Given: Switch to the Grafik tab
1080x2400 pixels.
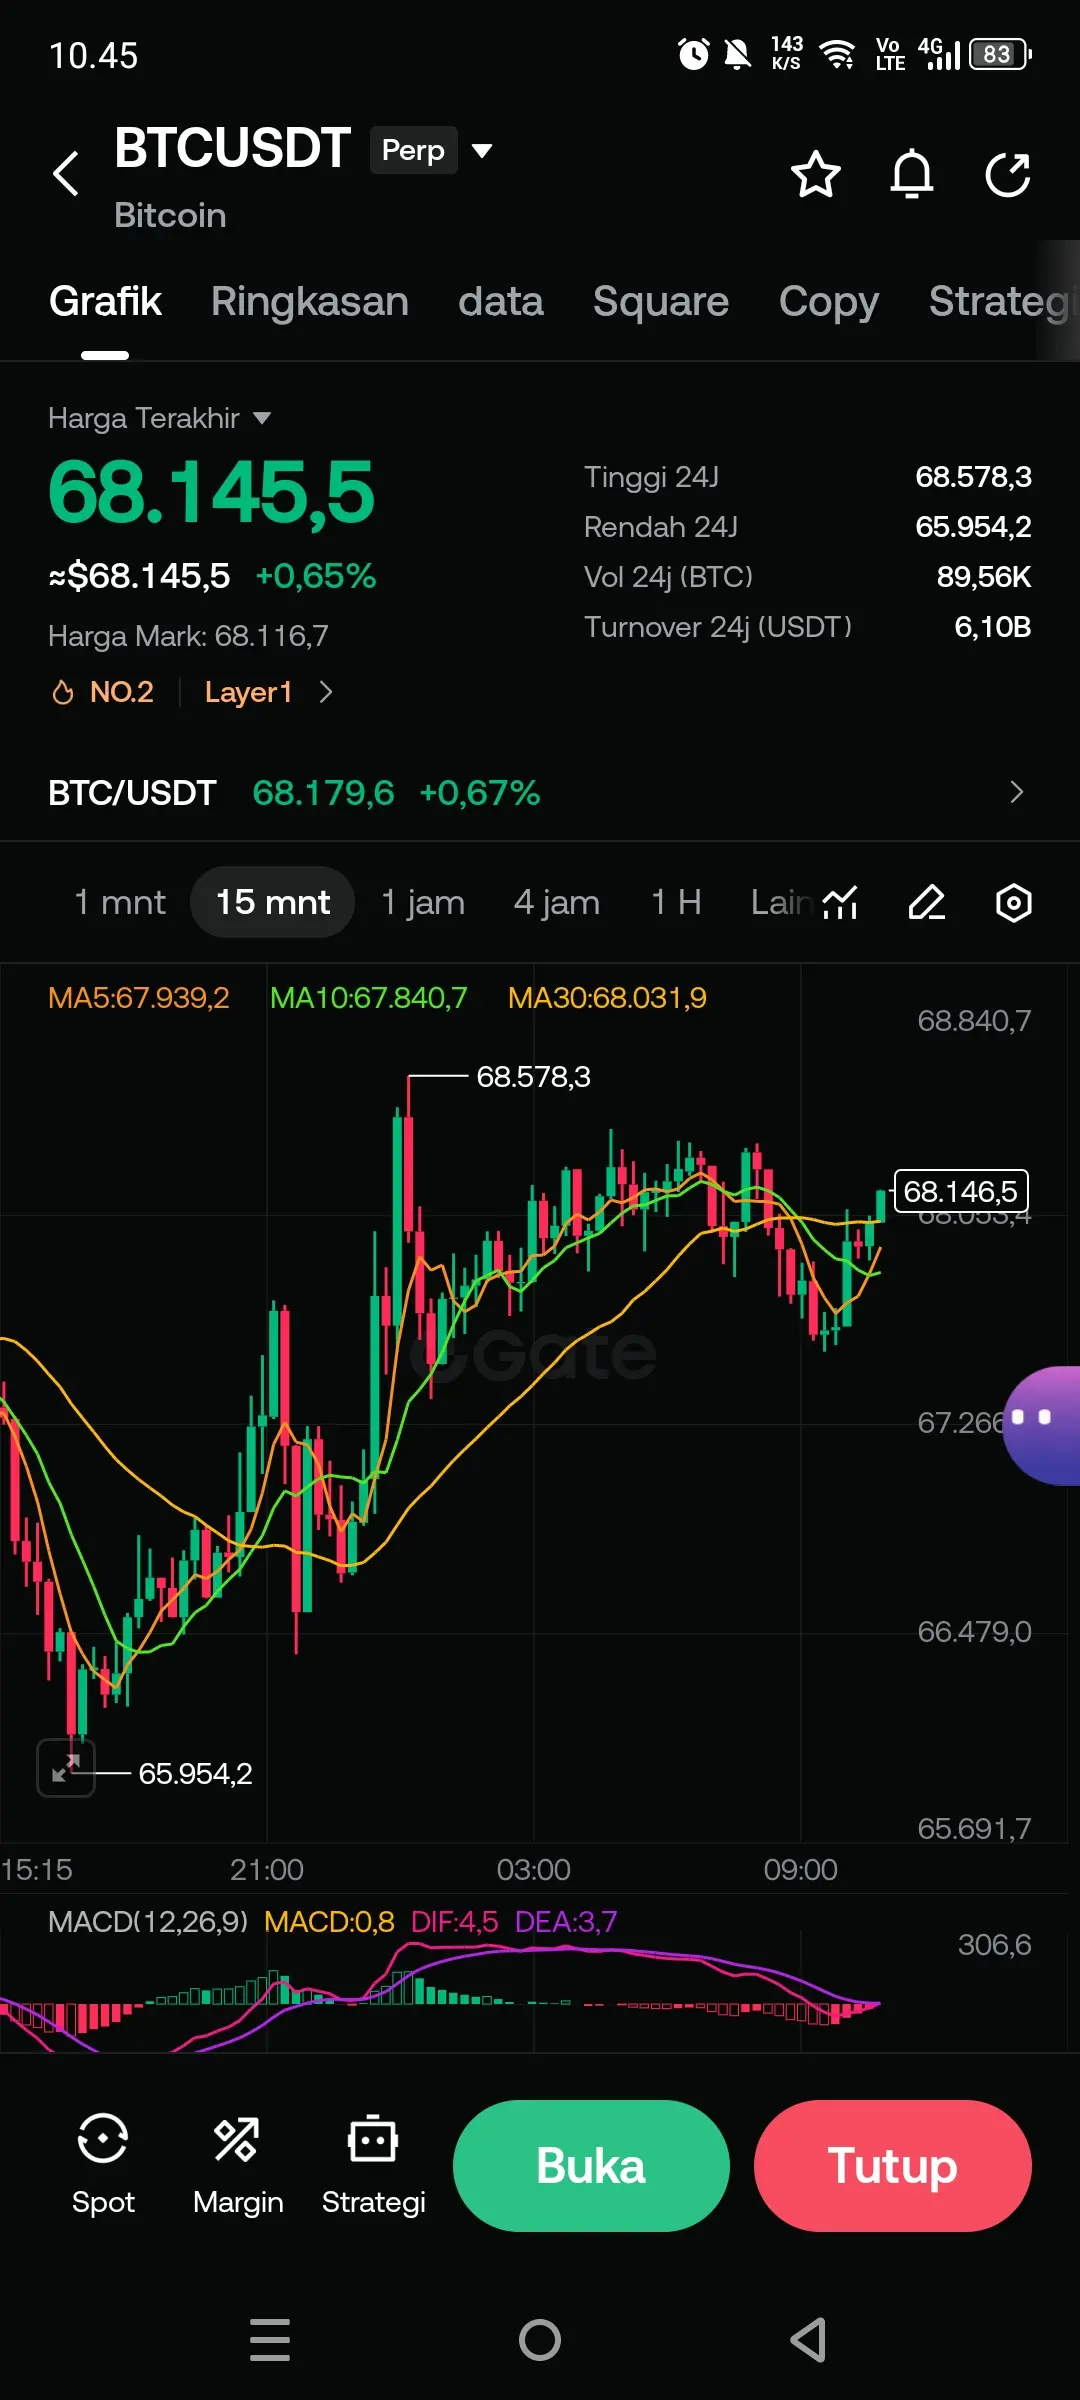Looking at the screenshot, I should coord(105,301).
